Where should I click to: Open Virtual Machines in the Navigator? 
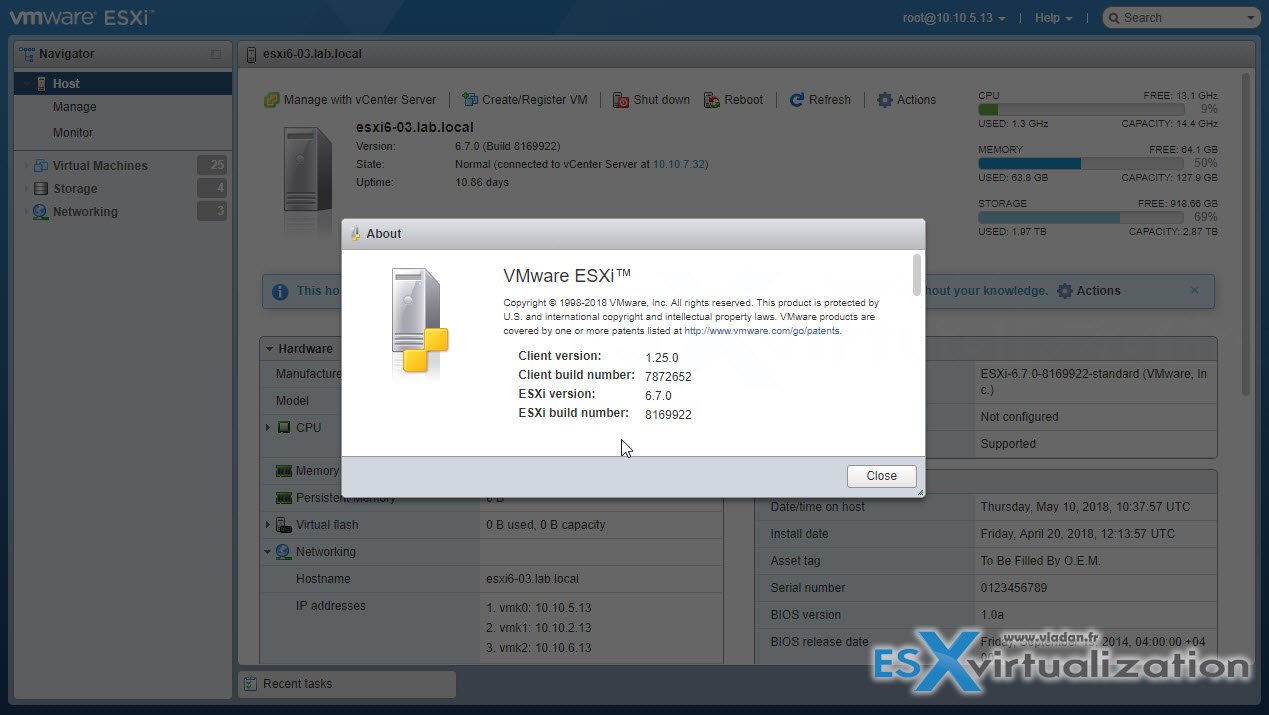coord(100,166)
